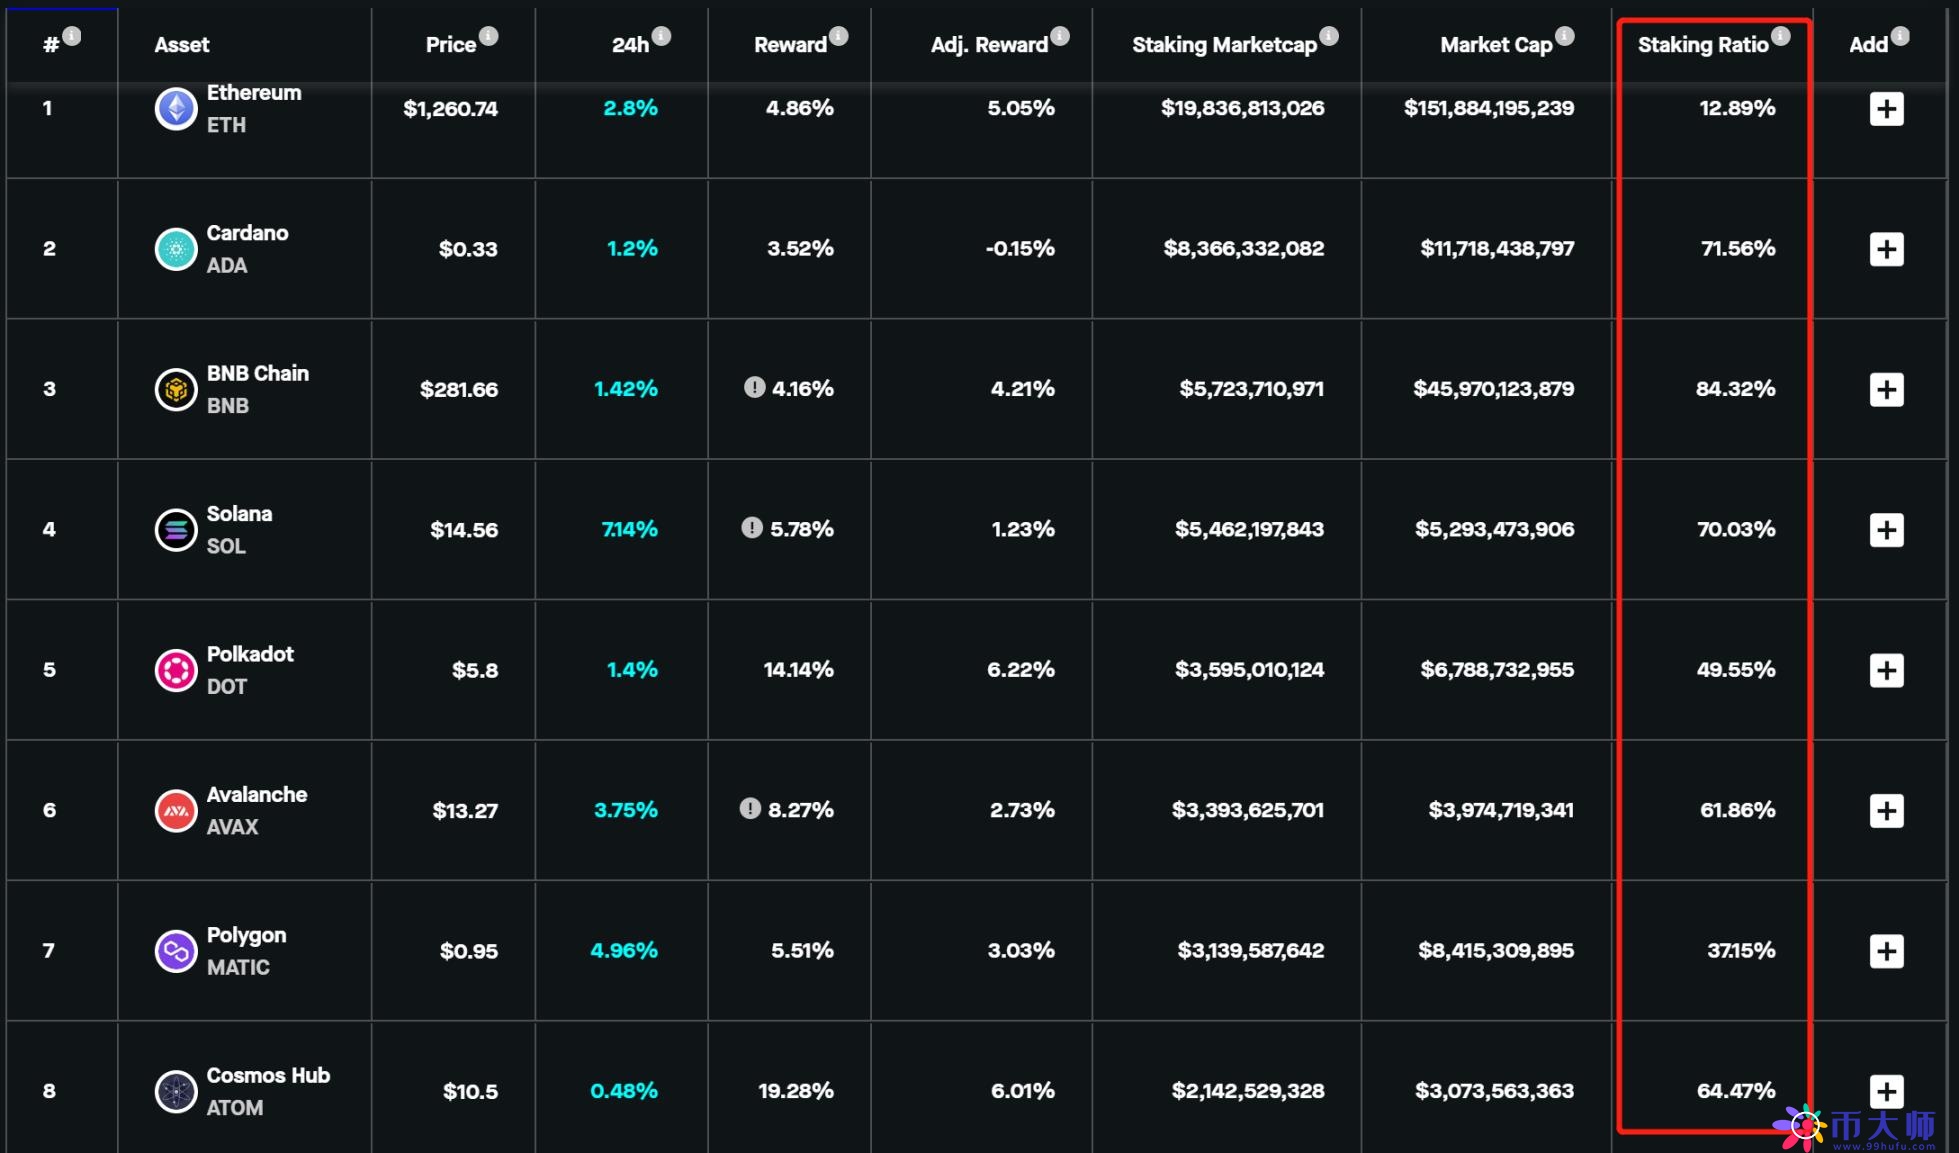Add Ethereum using its plus button
The image size is (1959, 1153).
[1886, 109]
